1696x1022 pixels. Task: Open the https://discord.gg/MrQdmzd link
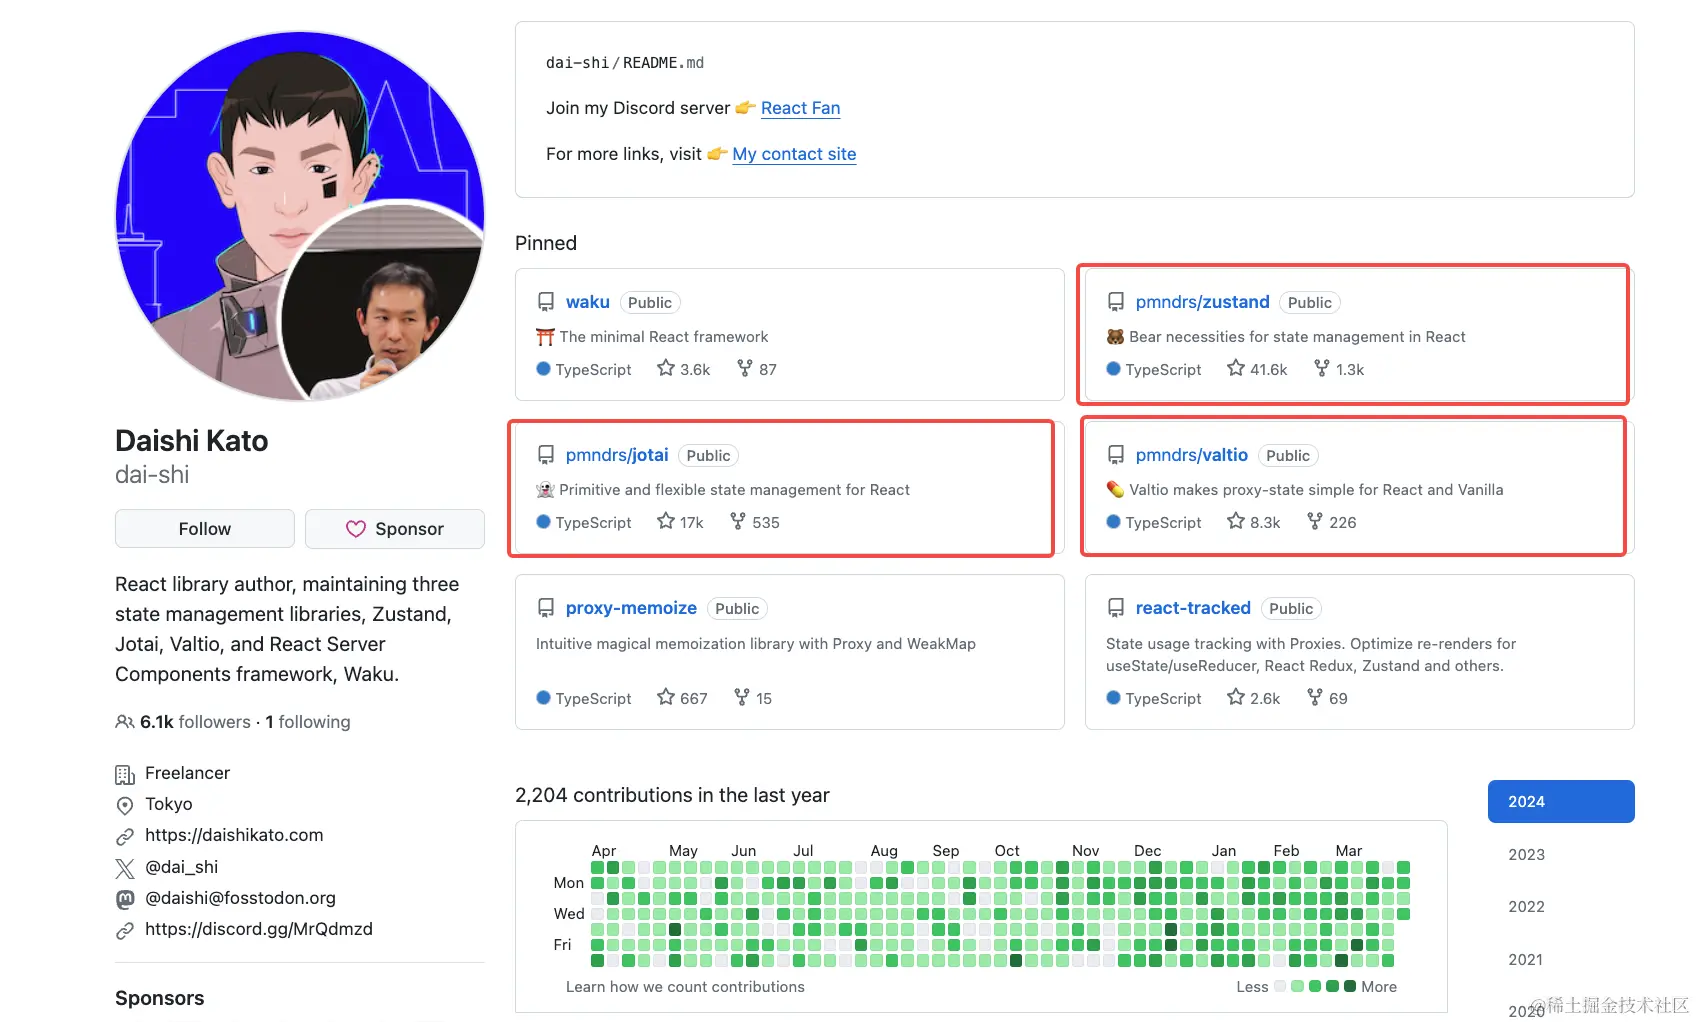[259, 929]
